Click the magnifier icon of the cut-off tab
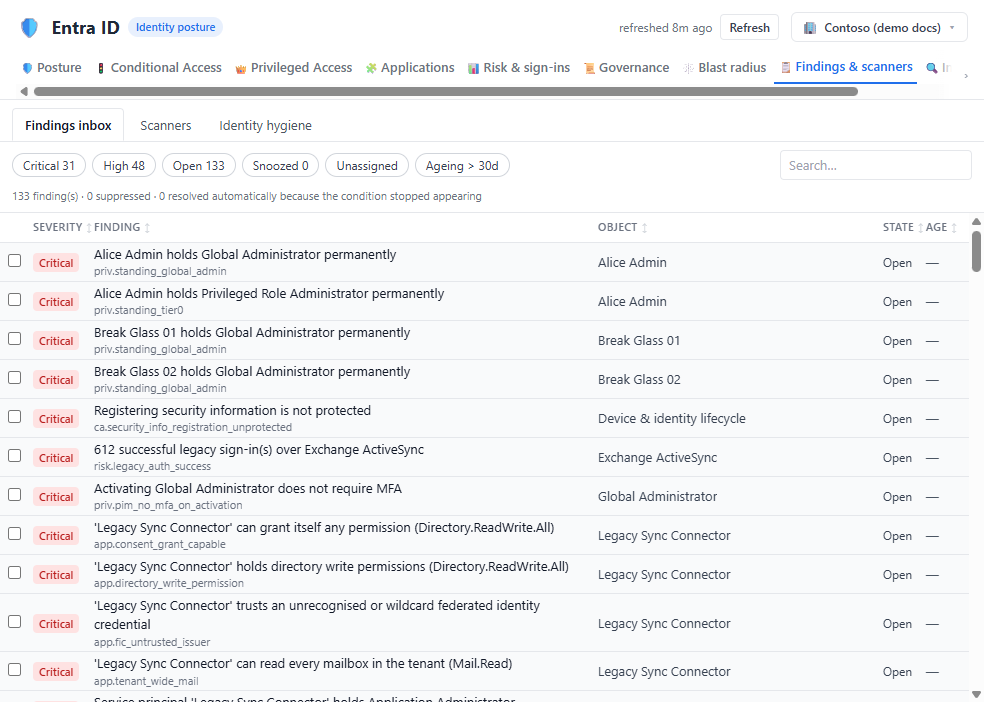The height and width of the screenshot is (702, 984). tap(932, 68)
